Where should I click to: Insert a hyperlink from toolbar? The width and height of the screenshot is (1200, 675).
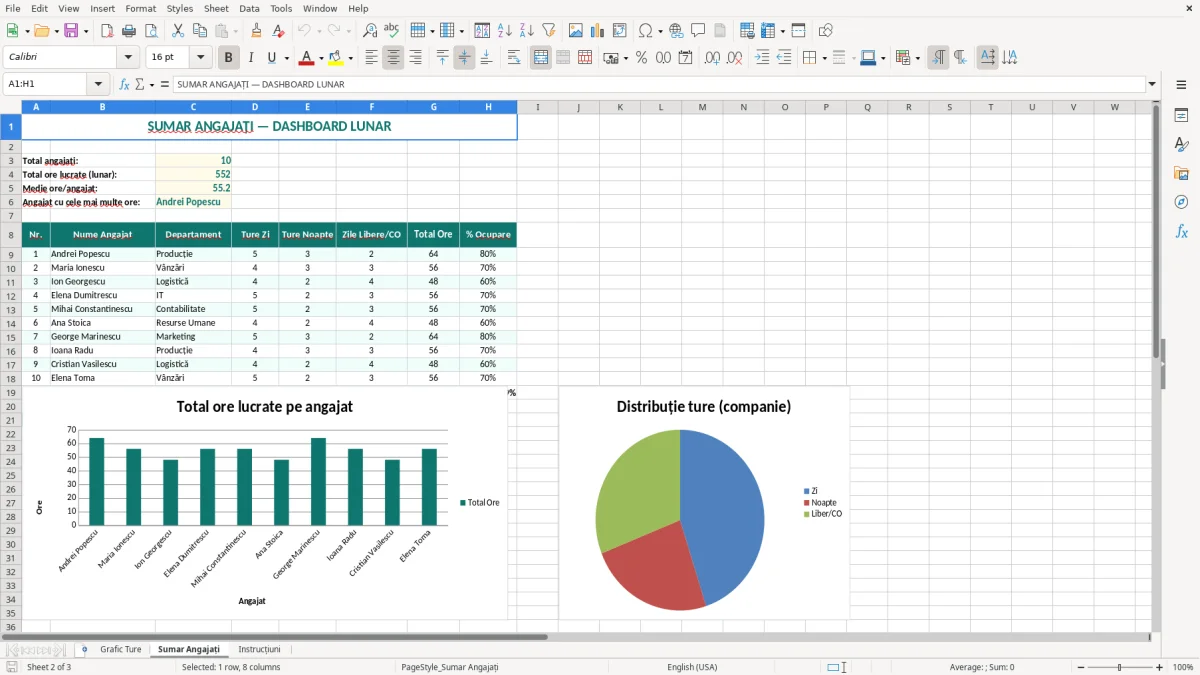coord(676,31)
